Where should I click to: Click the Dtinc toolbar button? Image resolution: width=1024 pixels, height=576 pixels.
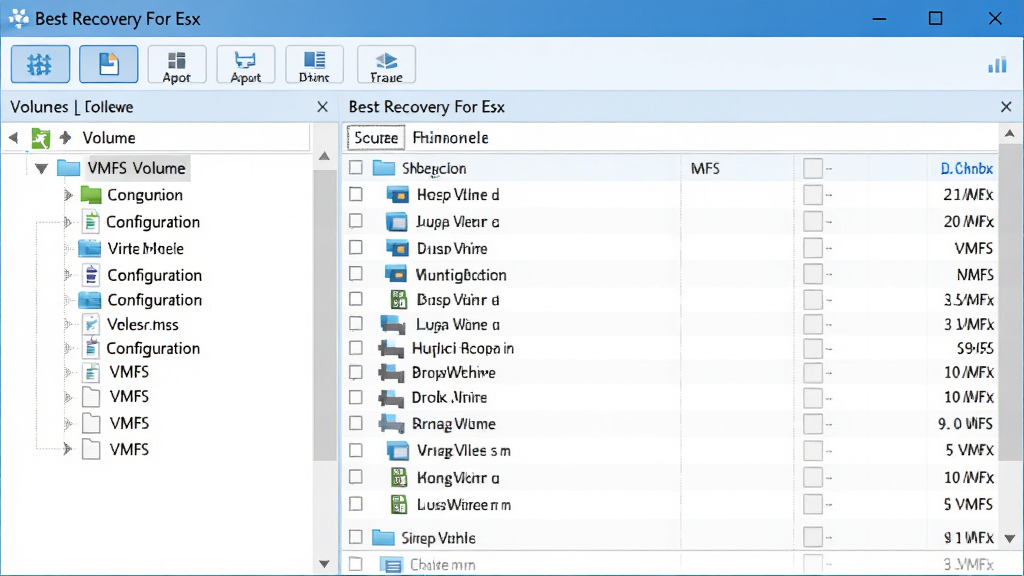coord(314,64)
